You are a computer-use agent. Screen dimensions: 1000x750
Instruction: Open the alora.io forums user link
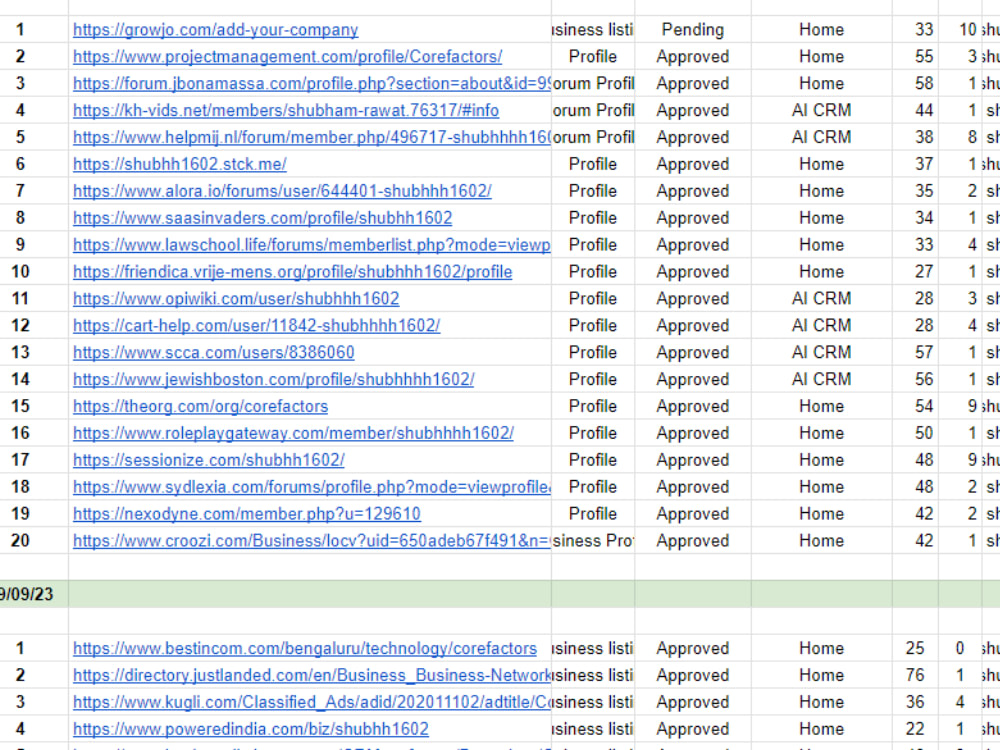pos(282,191)
